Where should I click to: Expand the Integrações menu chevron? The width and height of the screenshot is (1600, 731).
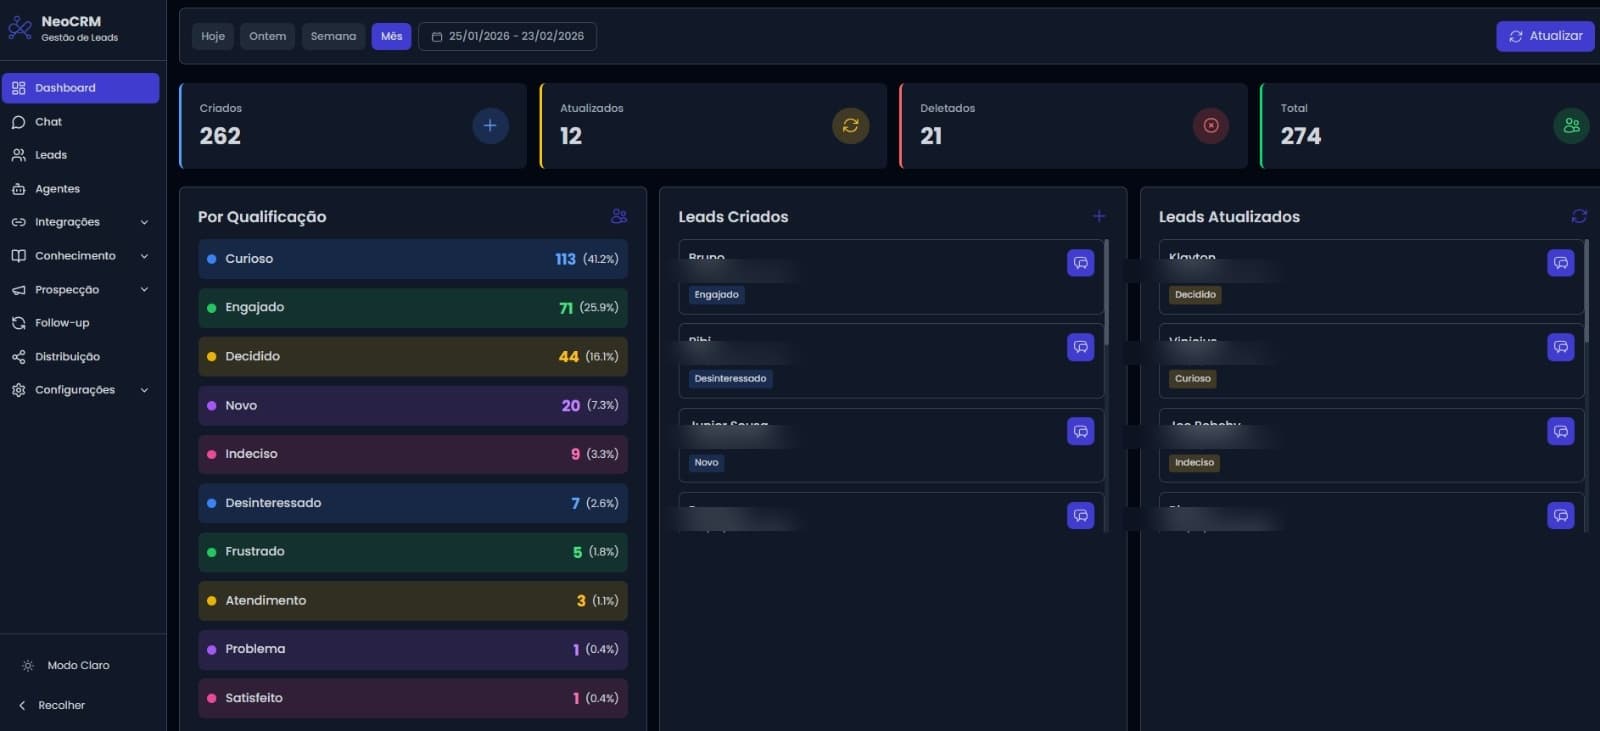pyautogui.click(x=144, y=222)
